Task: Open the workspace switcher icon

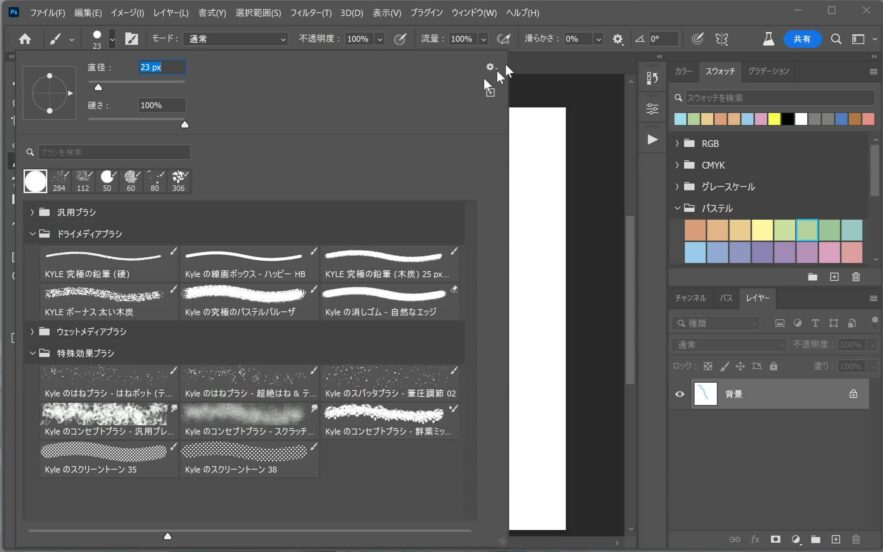Action: click(x=858, y=39)
